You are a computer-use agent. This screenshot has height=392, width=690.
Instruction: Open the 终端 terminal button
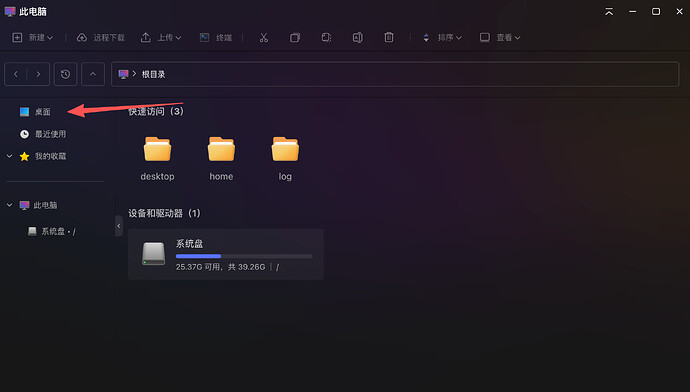[216, 38]
